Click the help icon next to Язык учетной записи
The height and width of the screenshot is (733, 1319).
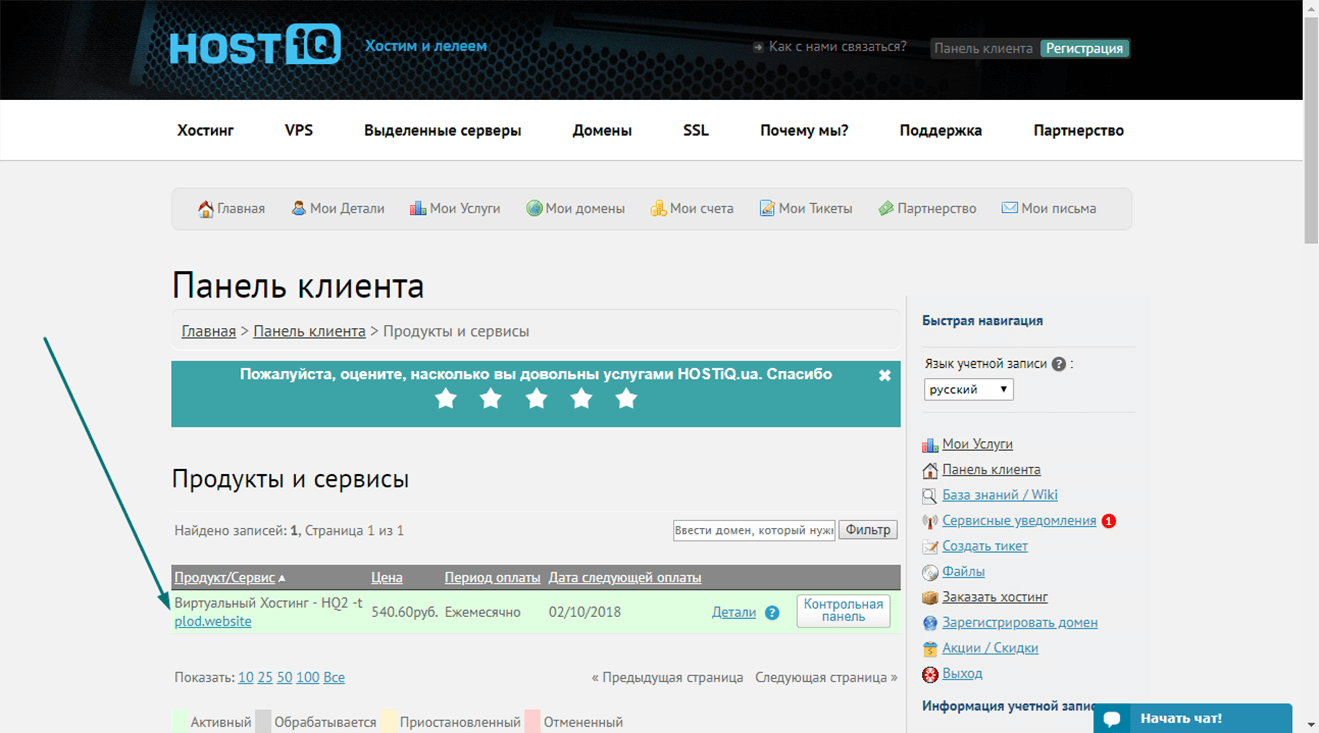tap(1059, 364)
